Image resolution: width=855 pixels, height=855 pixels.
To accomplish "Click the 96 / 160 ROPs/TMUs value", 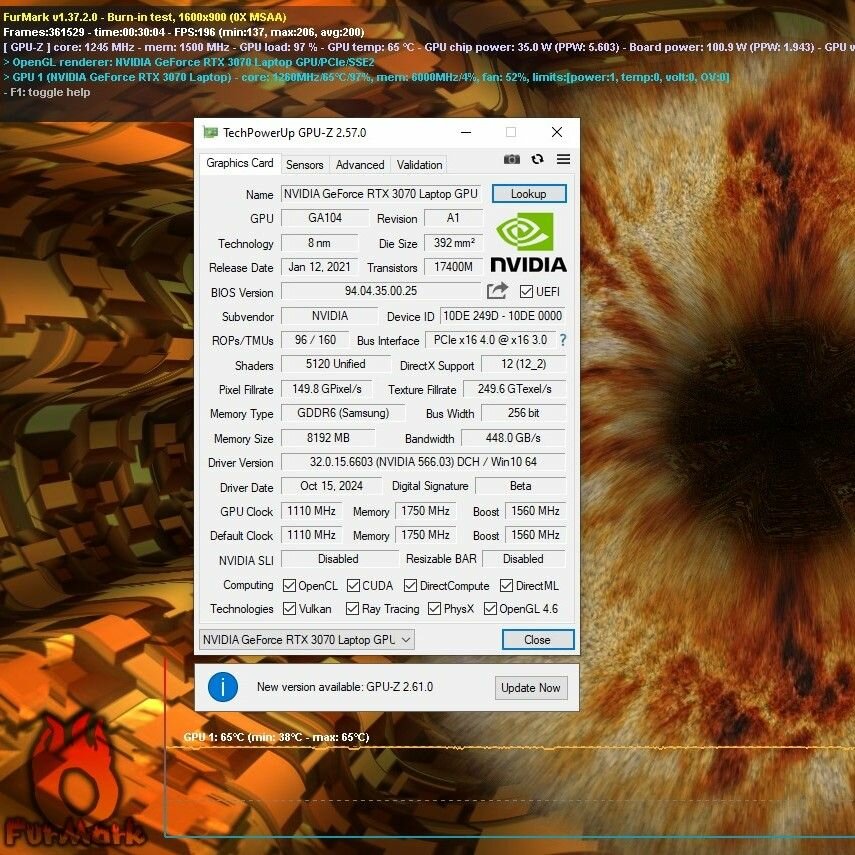I will click(315, 340).
